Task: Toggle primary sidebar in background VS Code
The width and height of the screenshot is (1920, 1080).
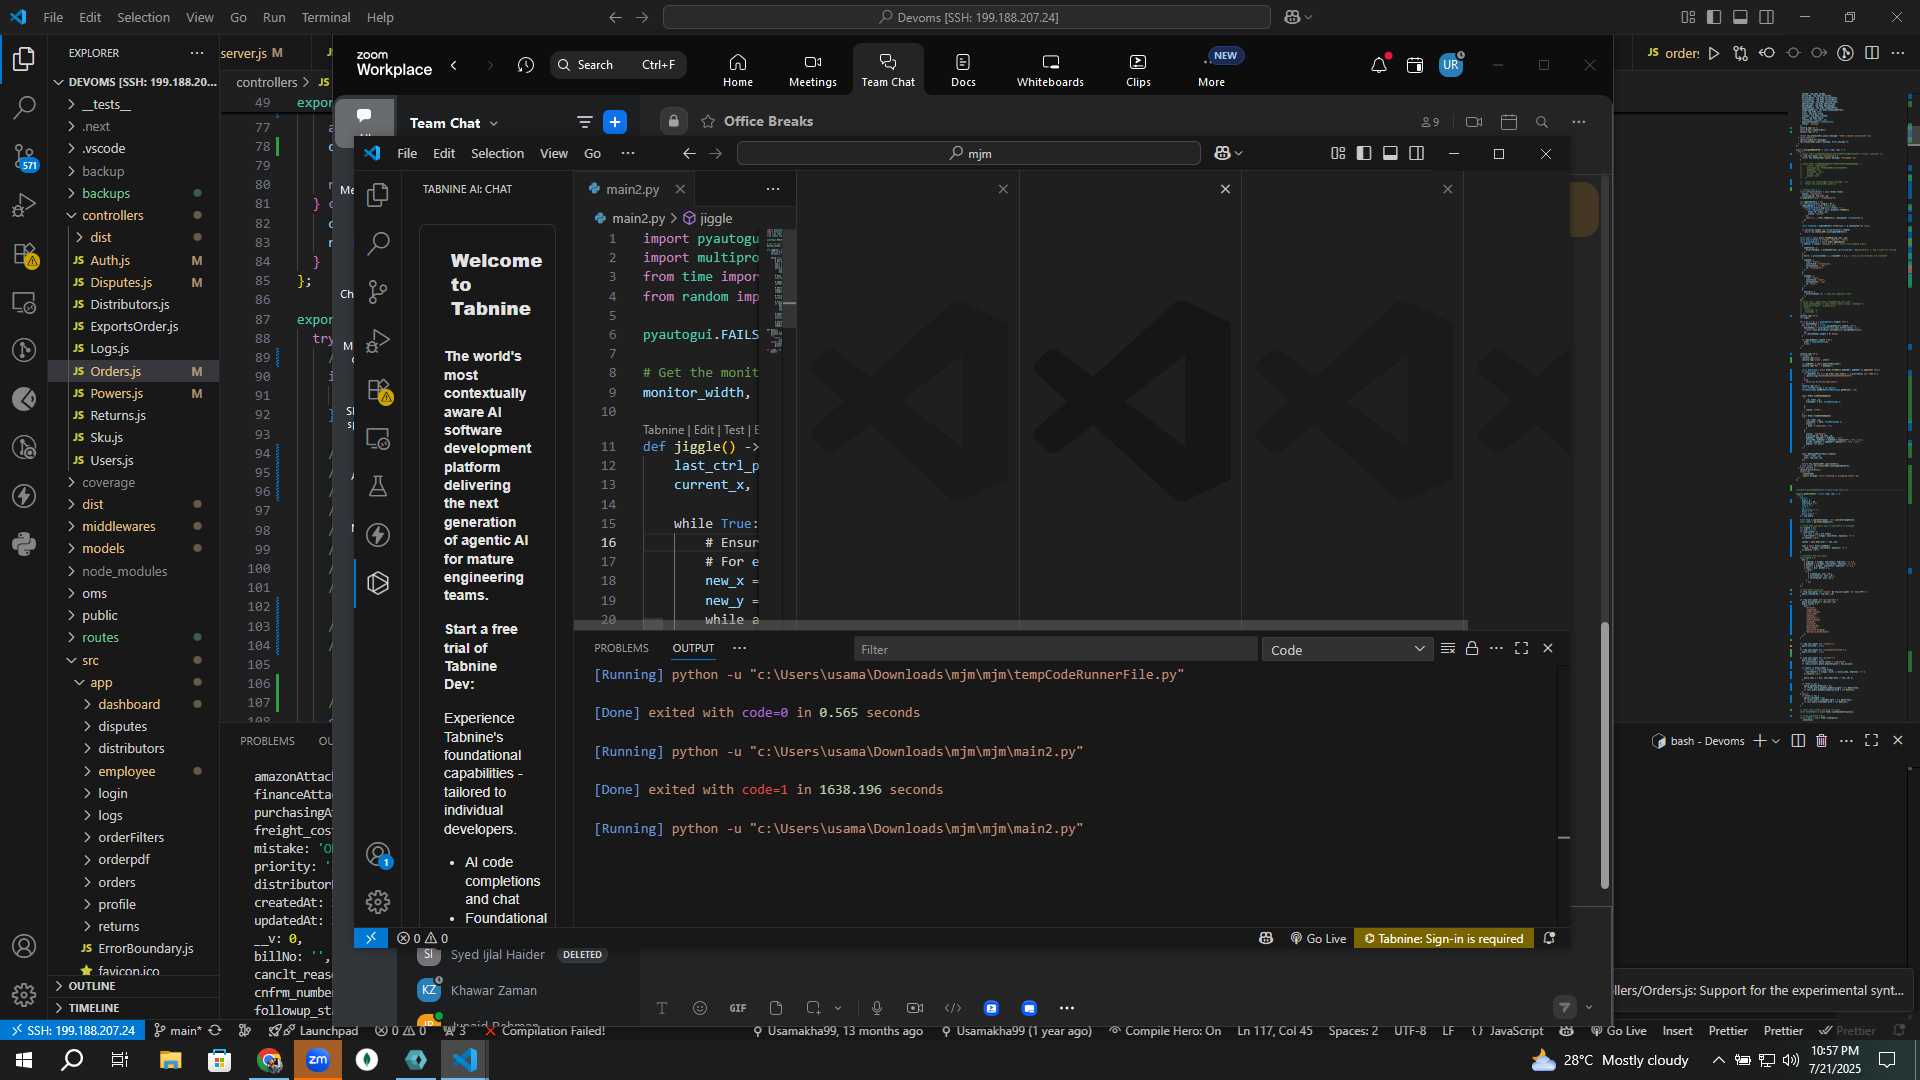Action: pos(1714,17)
